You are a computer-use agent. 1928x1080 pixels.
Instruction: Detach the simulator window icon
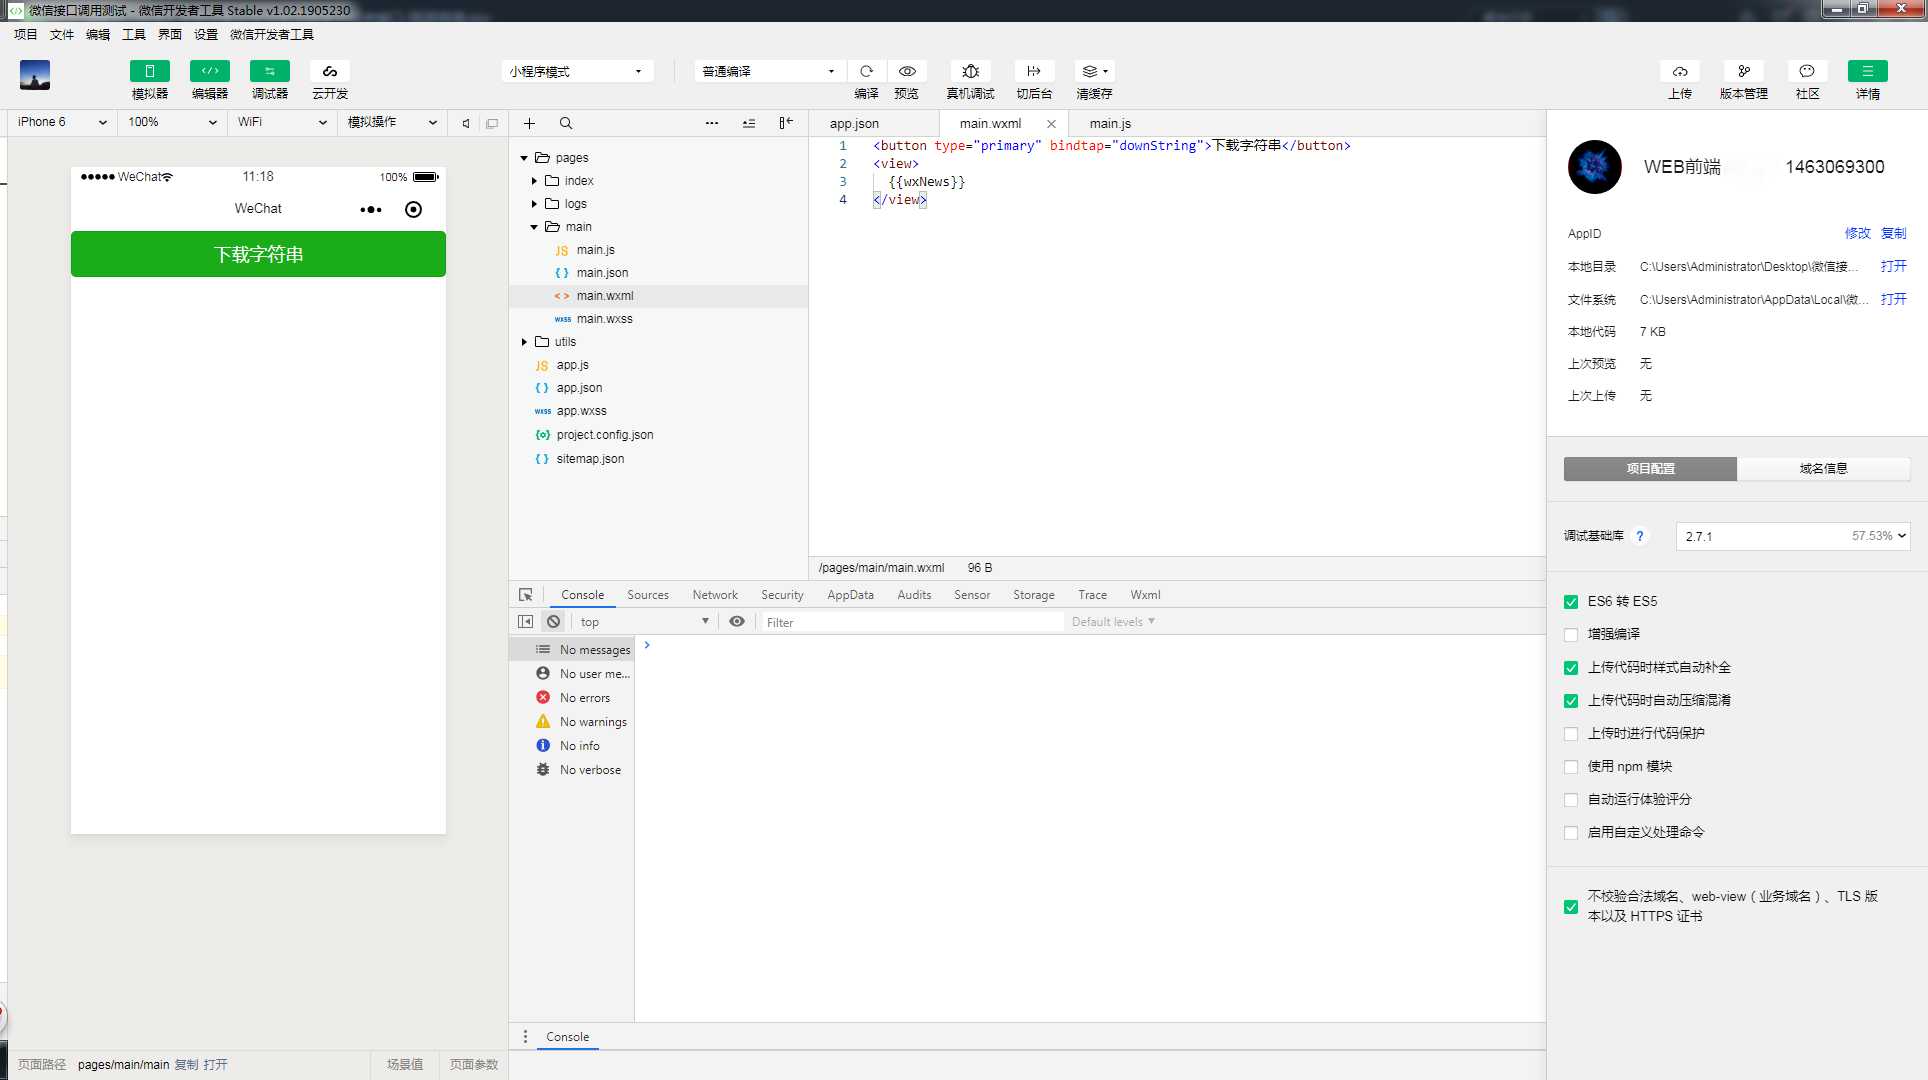coord(492,123)
